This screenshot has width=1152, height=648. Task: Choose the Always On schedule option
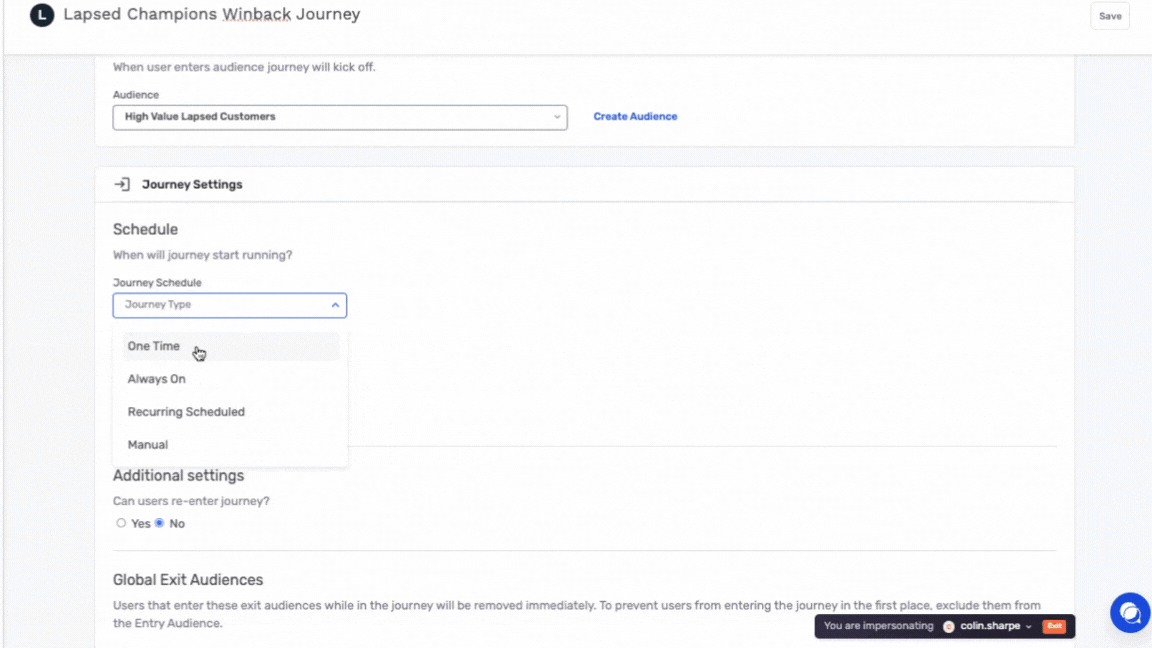coord(157,379)
